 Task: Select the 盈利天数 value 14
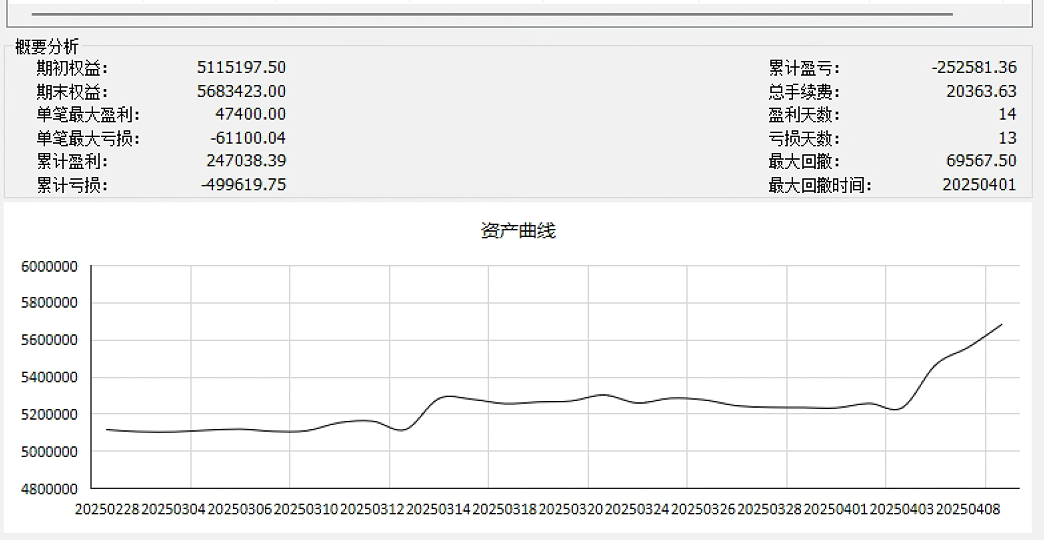[x=1006, y=115]
